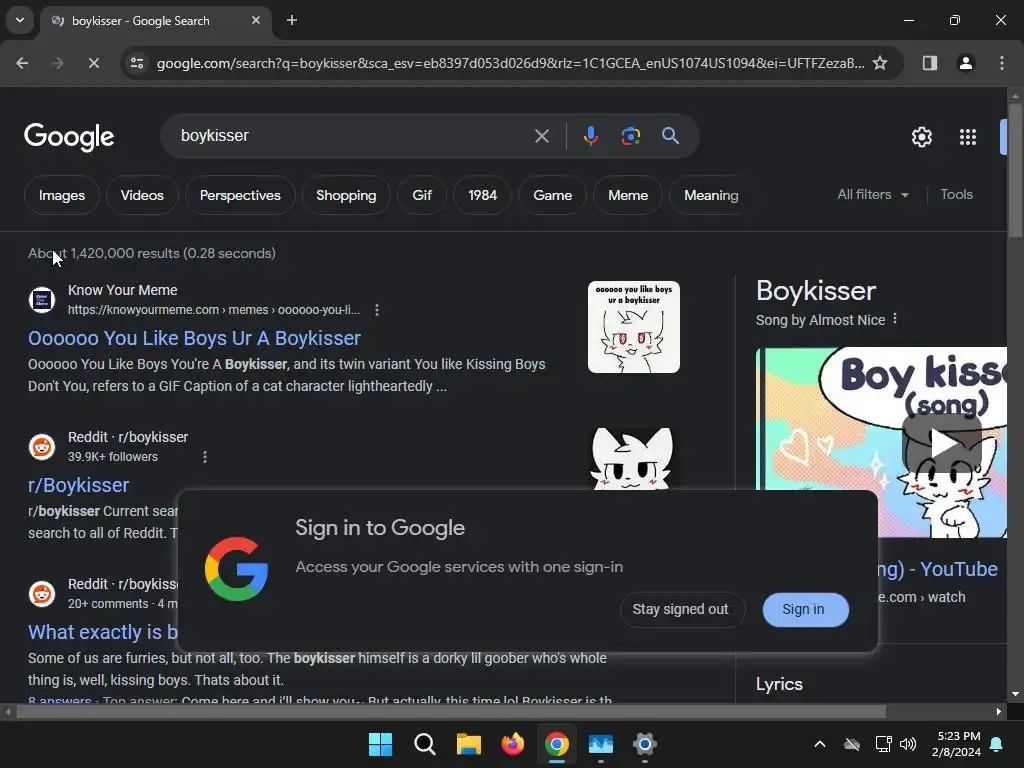This screenshot has height=768, width=1024.
Task: Click the horizontal scrollbar right arrow
Action: coord(999,711)
